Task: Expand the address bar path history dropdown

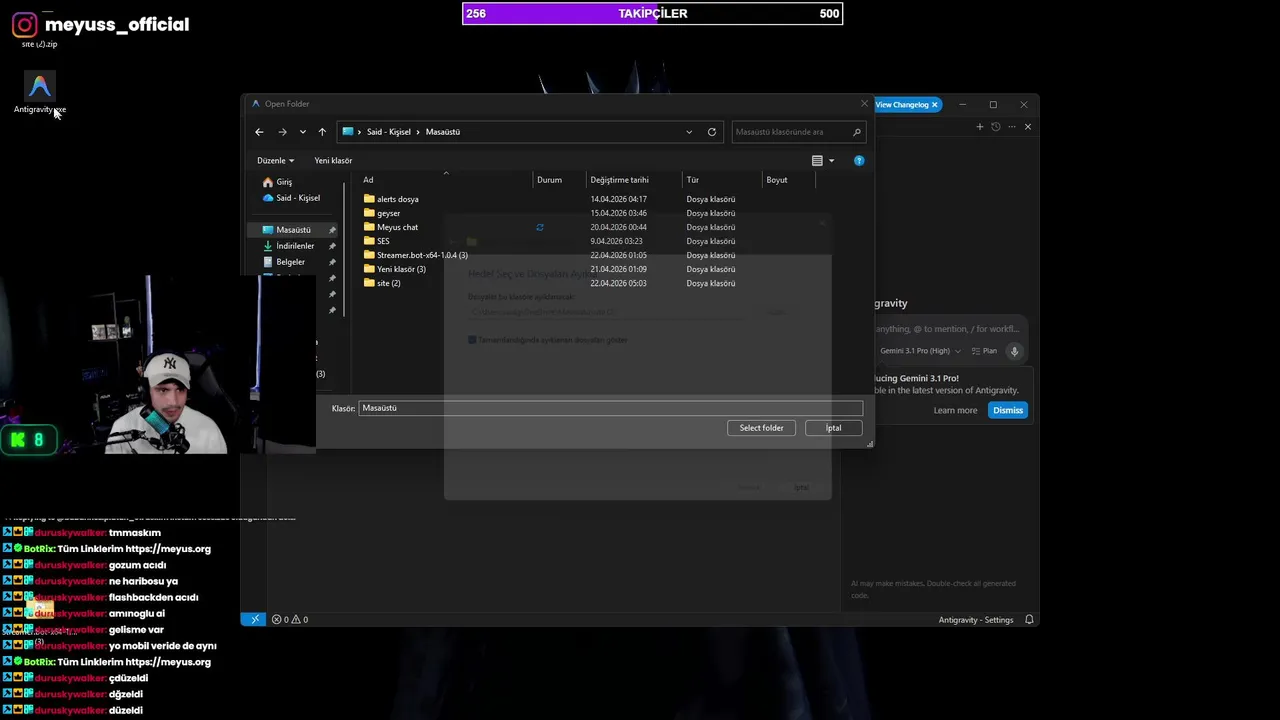Action: point(689,132)
